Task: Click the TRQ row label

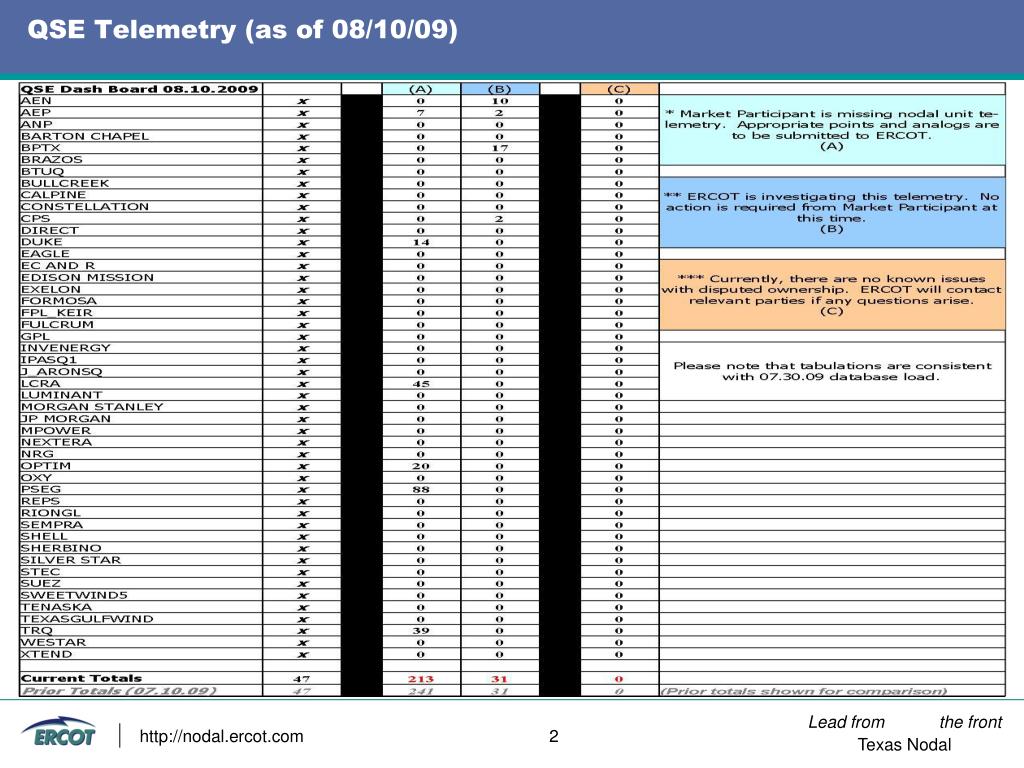Action: click(37, 630)
